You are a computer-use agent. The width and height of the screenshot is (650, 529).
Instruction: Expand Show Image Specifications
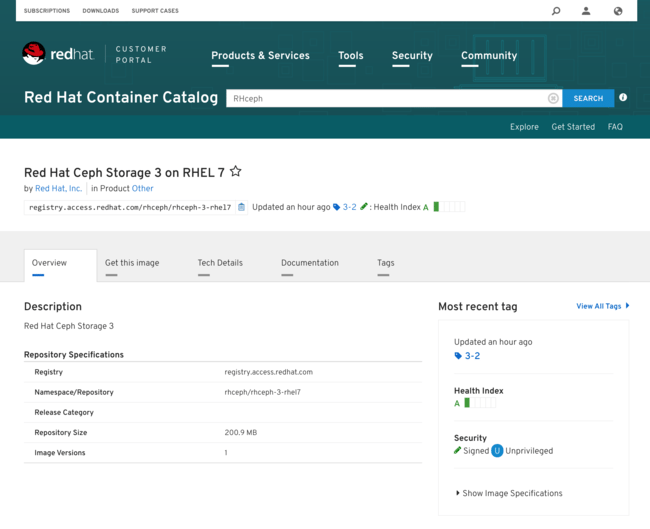tap(510, 493)
